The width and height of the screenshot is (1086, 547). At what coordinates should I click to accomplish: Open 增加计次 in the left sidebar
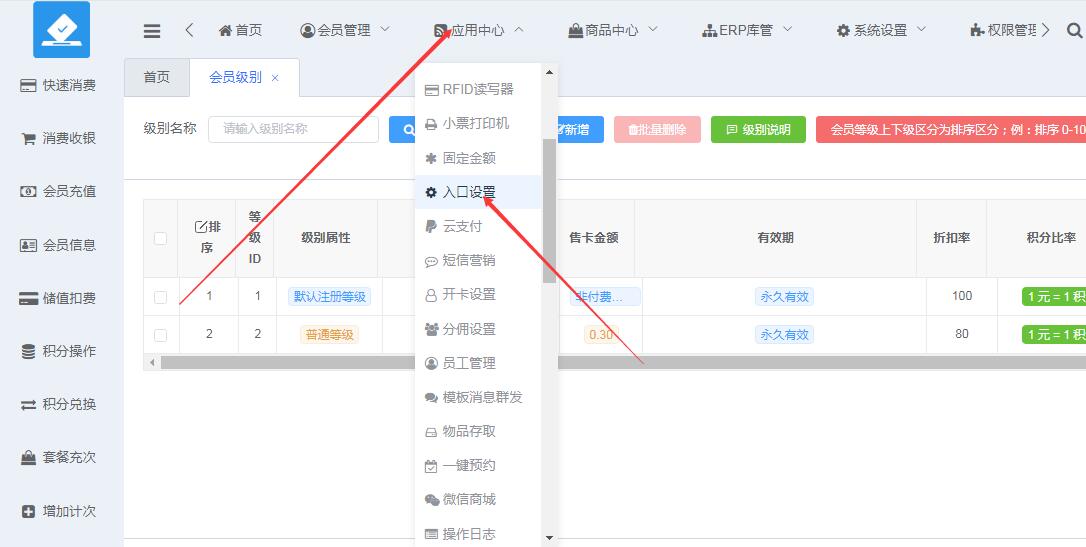pyautogui.click(x=60, y=511)
